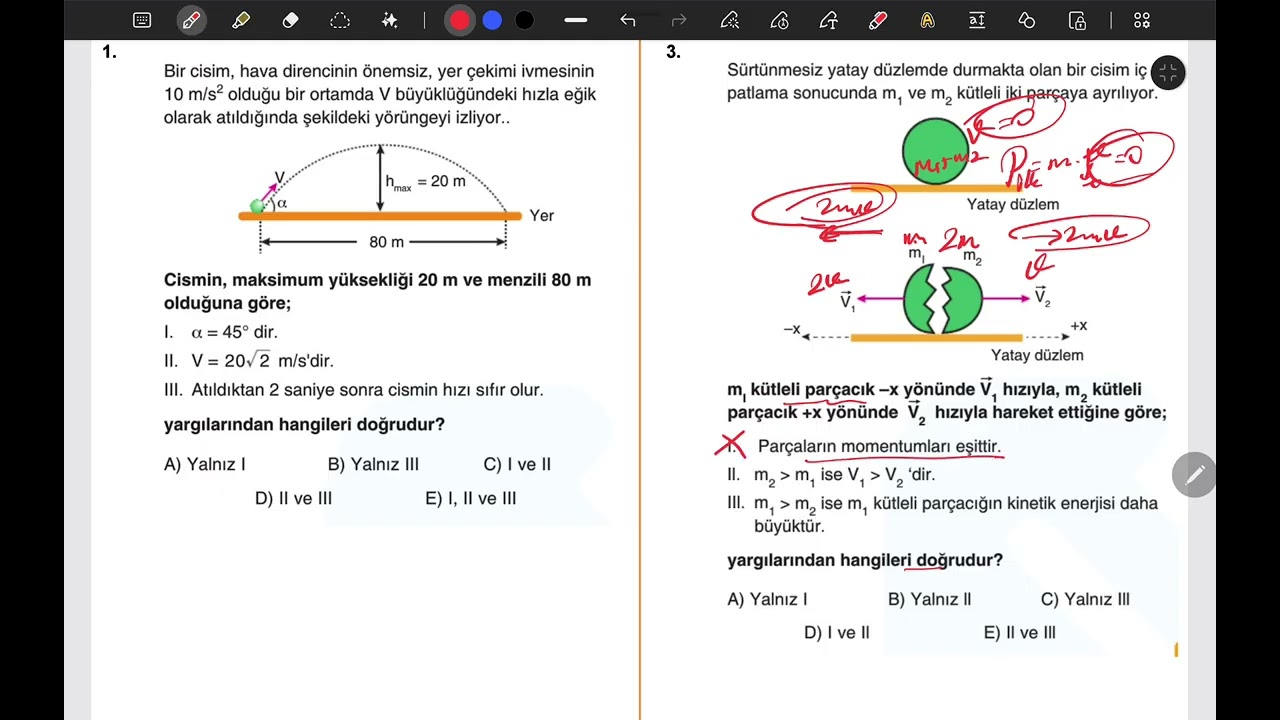Select the pen-with-text tool
This screenshot has width=1280, height=720.
(x=829, y=20)
